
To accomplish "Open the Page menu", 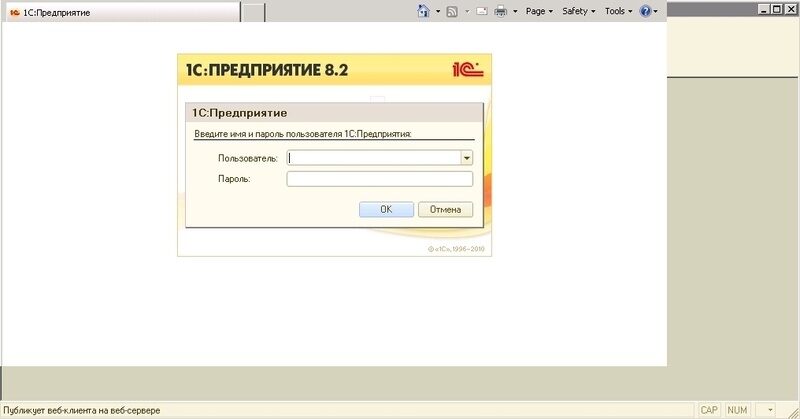I will click(x=539, y=11).
